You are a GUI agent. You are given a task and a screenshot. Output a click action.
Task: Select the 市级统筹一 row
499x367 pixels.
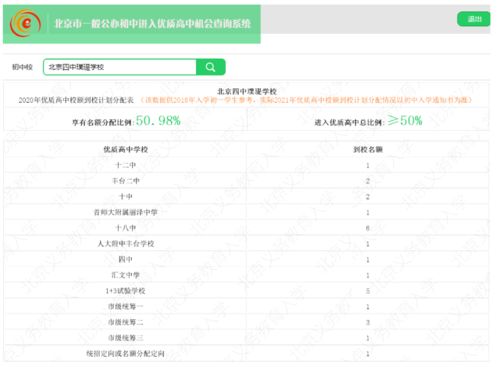[247, 306]
